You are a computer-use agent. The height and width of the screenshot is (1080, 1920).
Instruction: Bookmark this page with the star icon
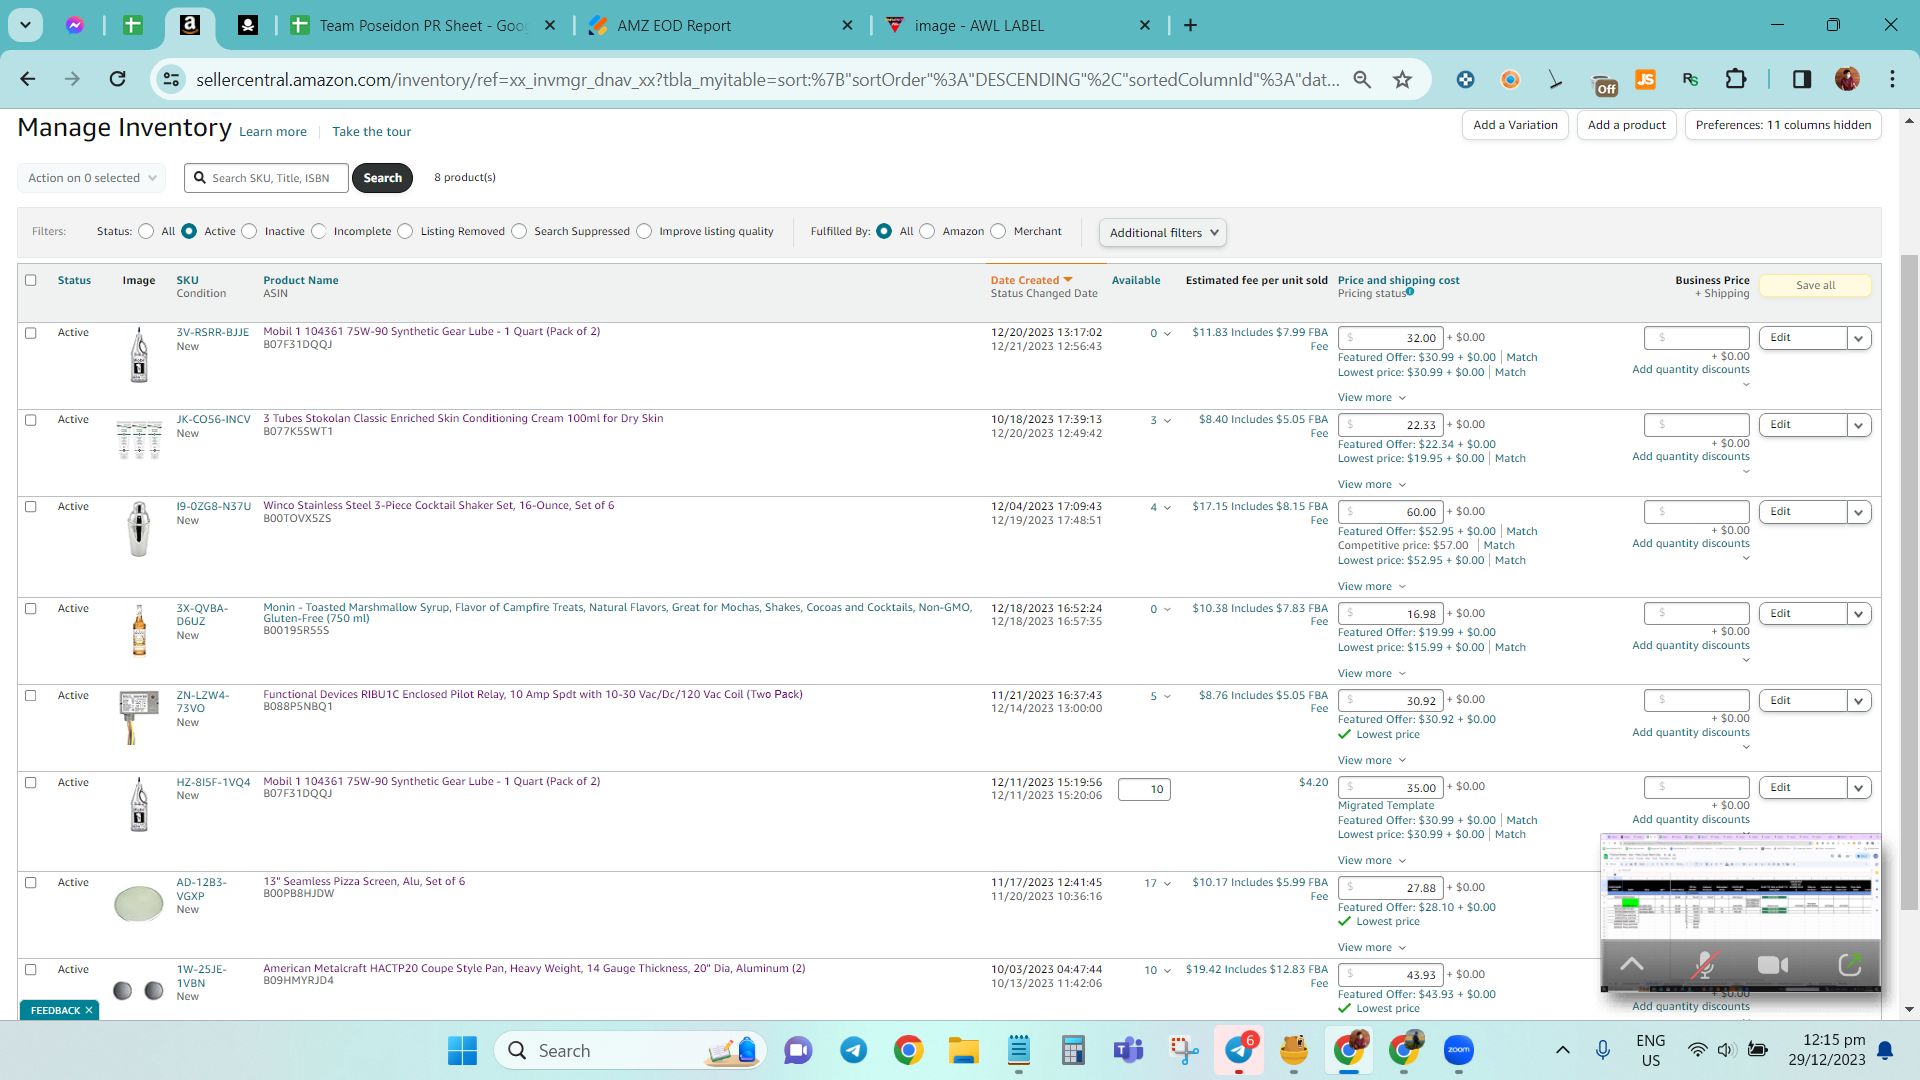pos(1402,79)
